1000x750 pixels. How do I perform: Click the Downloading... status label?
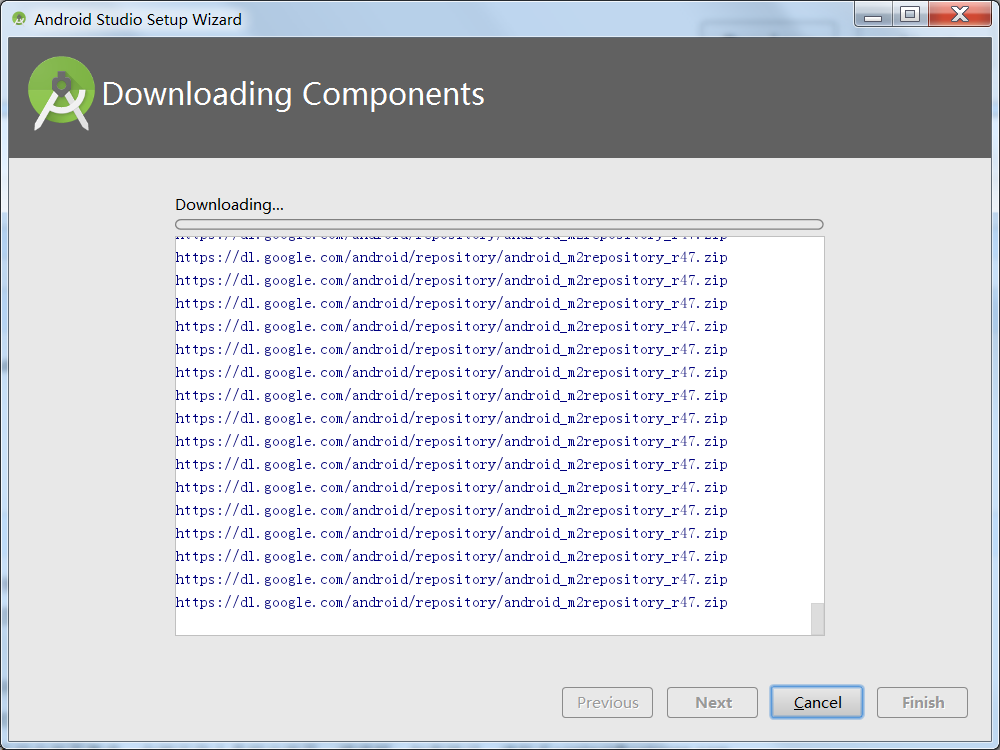click(x=230, y=205)
